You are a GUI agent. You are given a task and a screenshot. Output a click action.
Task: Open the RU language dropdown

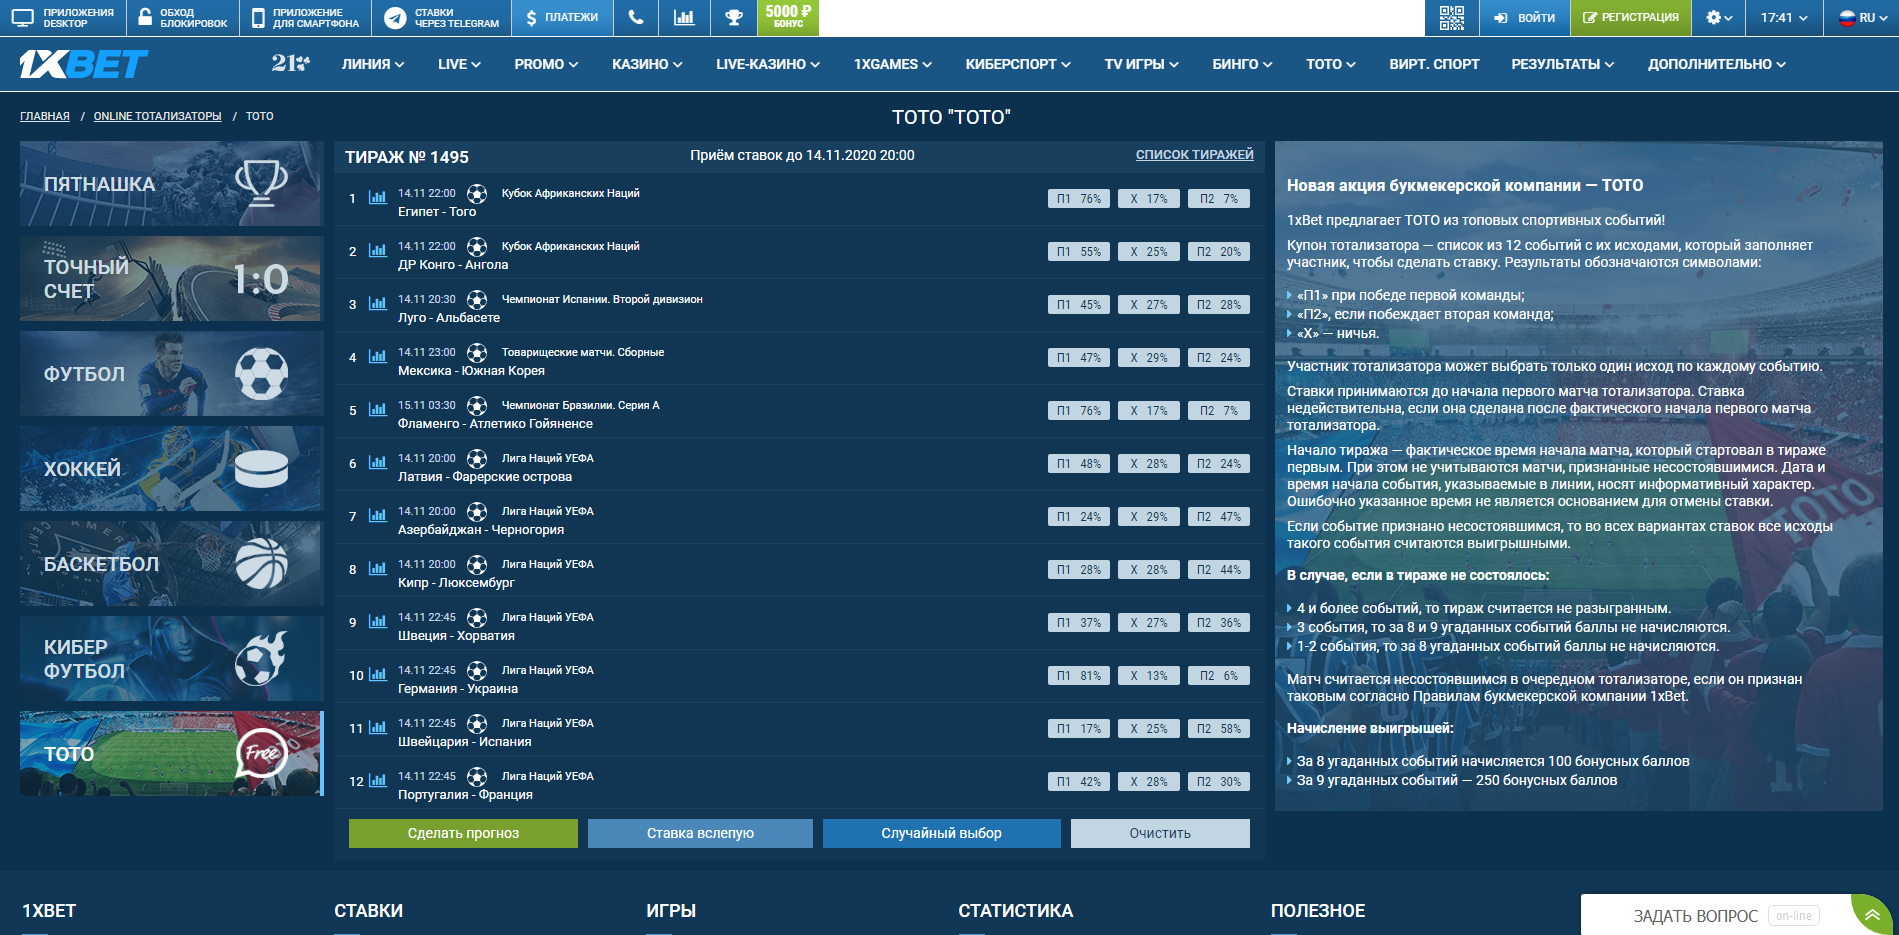click(x=1864, y=17)
